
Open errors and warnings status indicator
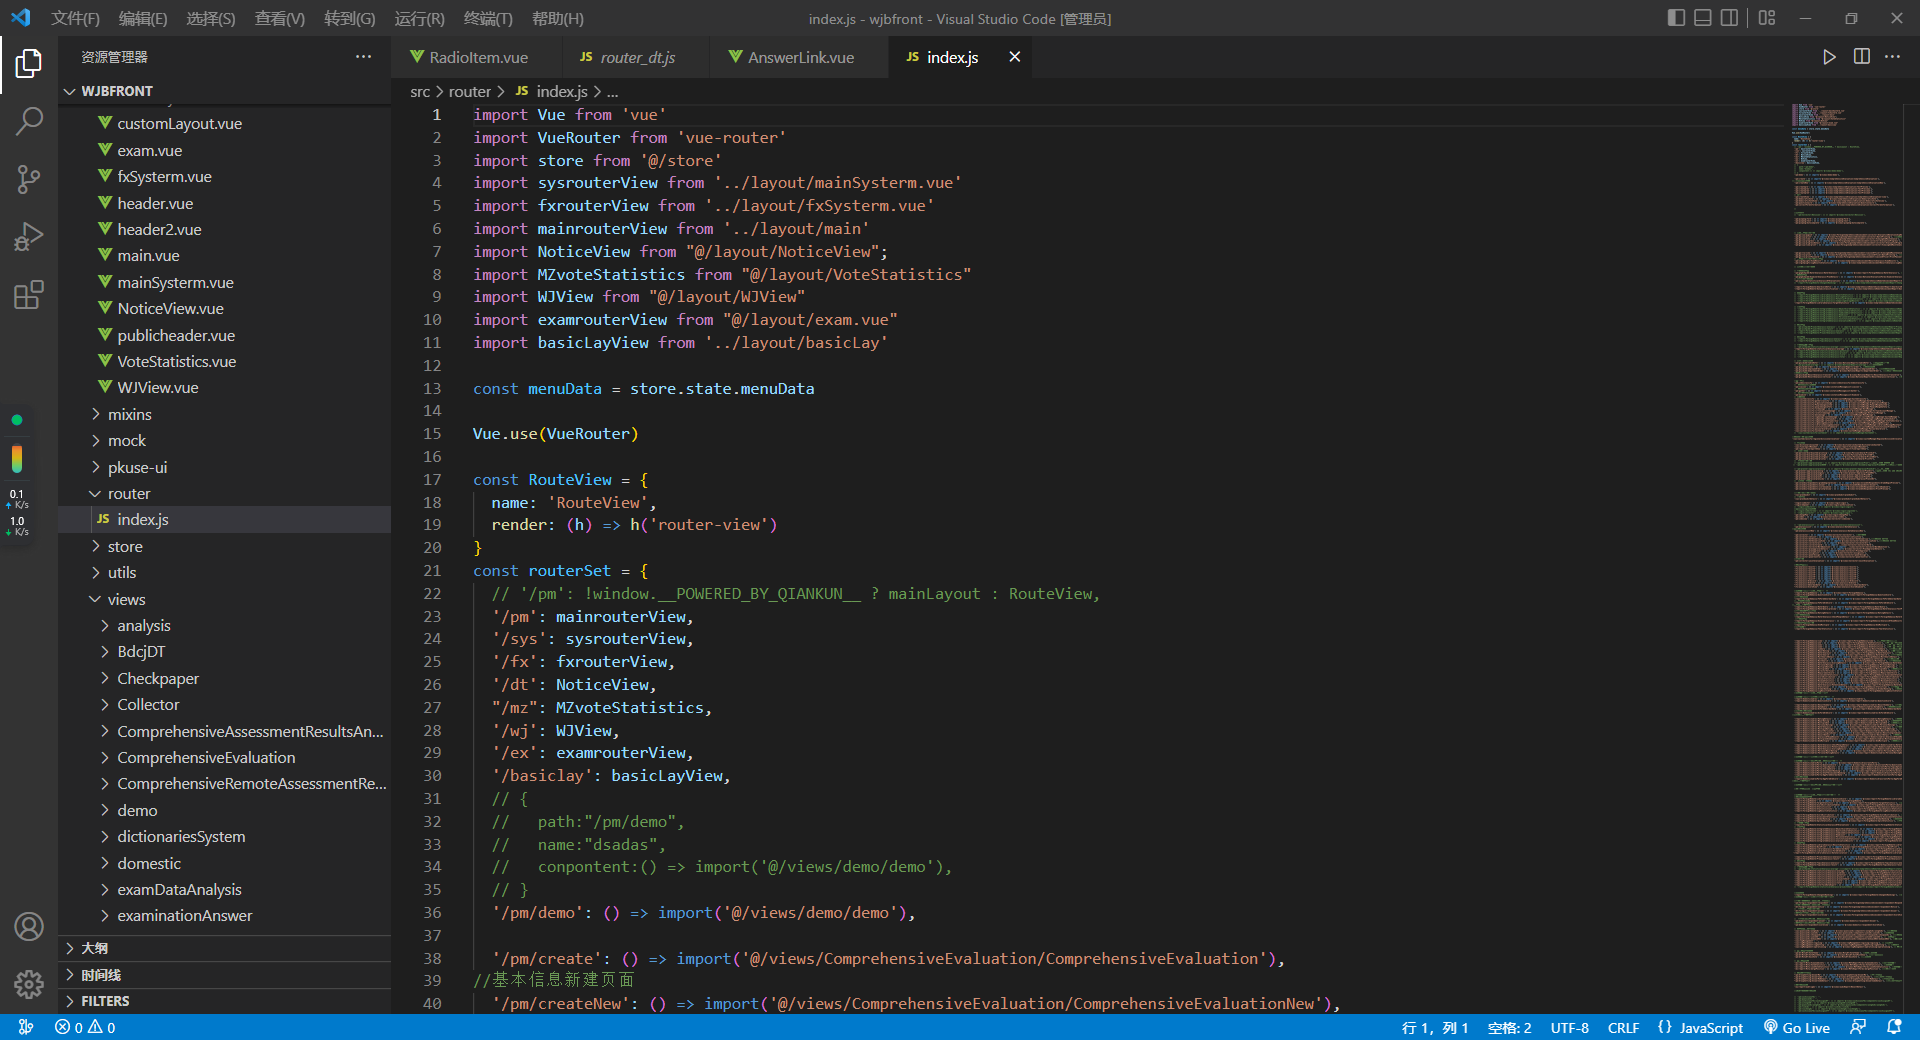(x=85, y=1027)
